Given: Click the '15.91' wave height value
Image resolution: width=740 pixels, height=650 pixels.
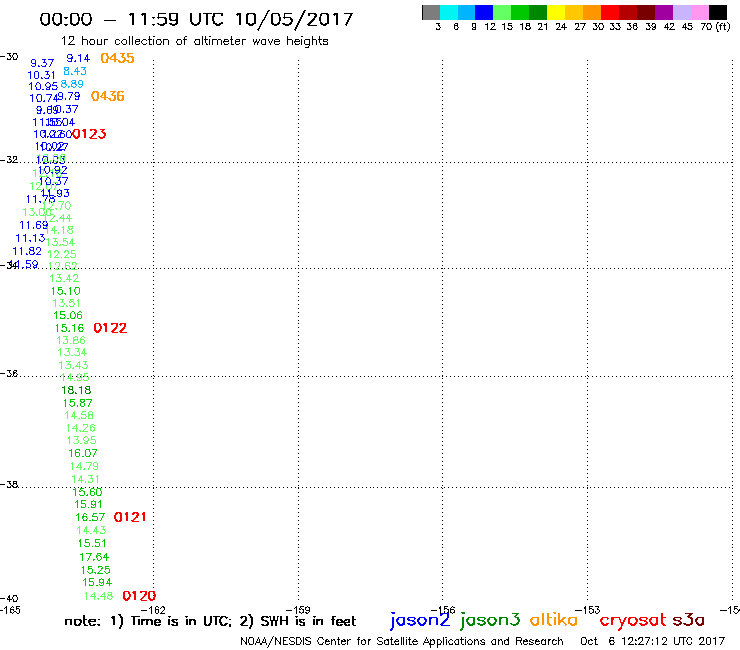Looking at the screenshot, I should tap(88, 505).
